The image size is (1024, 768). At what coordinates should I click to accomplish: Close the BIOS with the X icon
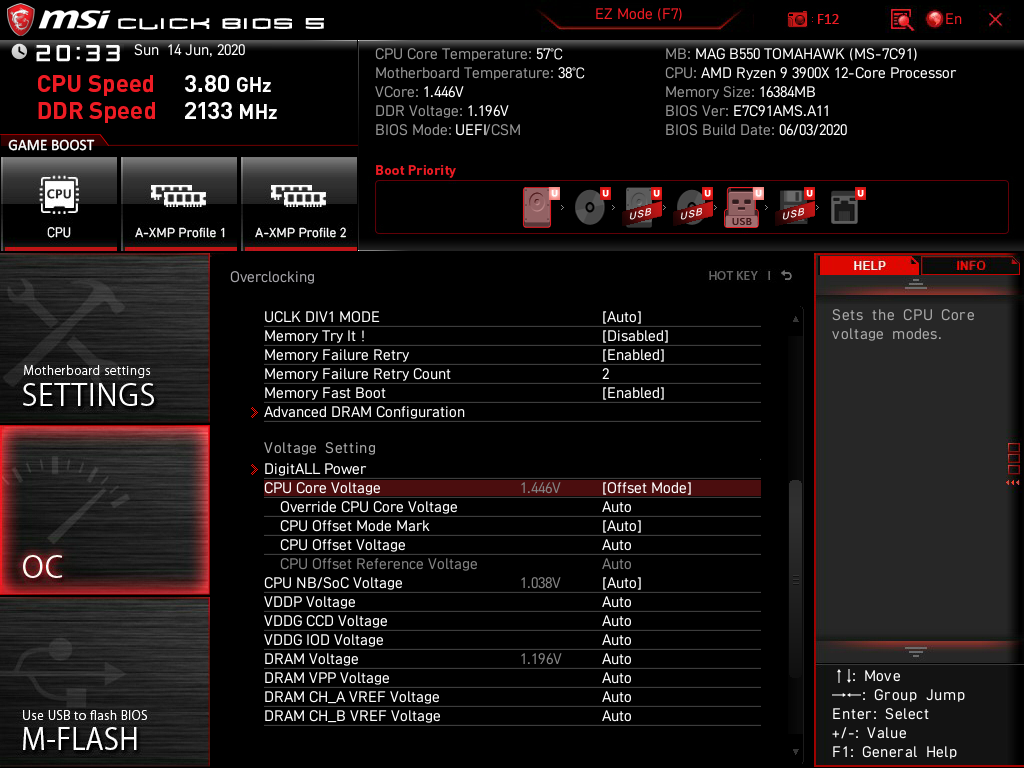pyautogui.click(x=995, y=20)
